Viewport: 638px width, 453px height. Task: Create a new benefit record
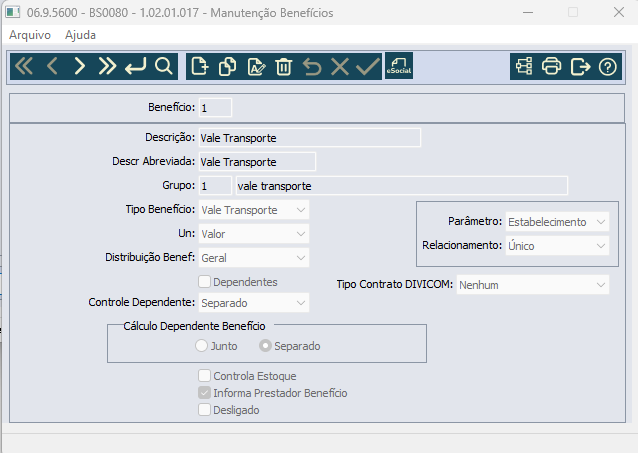pyautogui.click(x=200, y=66)
